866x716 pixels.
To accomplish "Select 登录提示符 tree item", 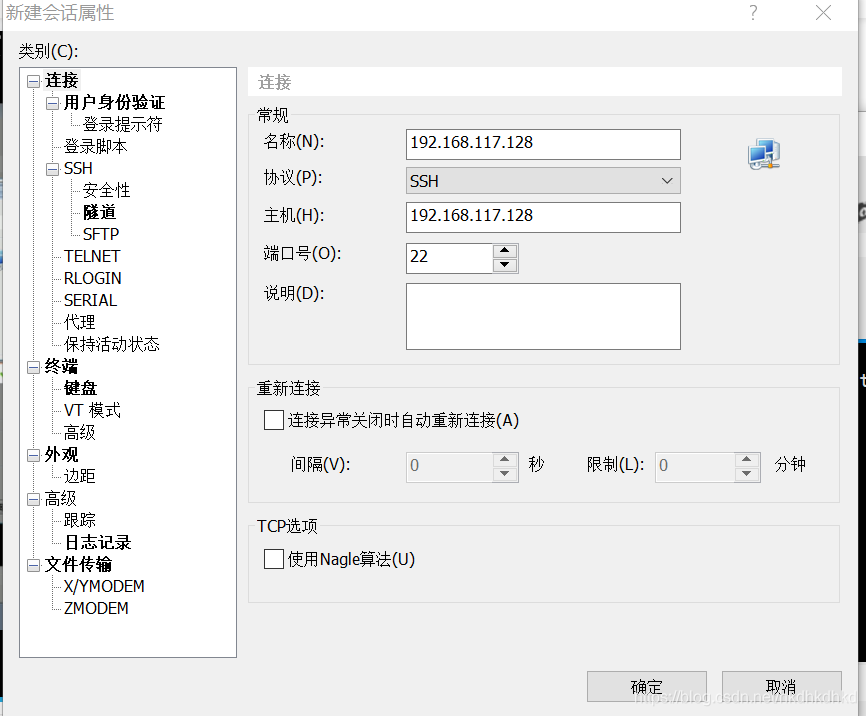I will pos(123,125).
